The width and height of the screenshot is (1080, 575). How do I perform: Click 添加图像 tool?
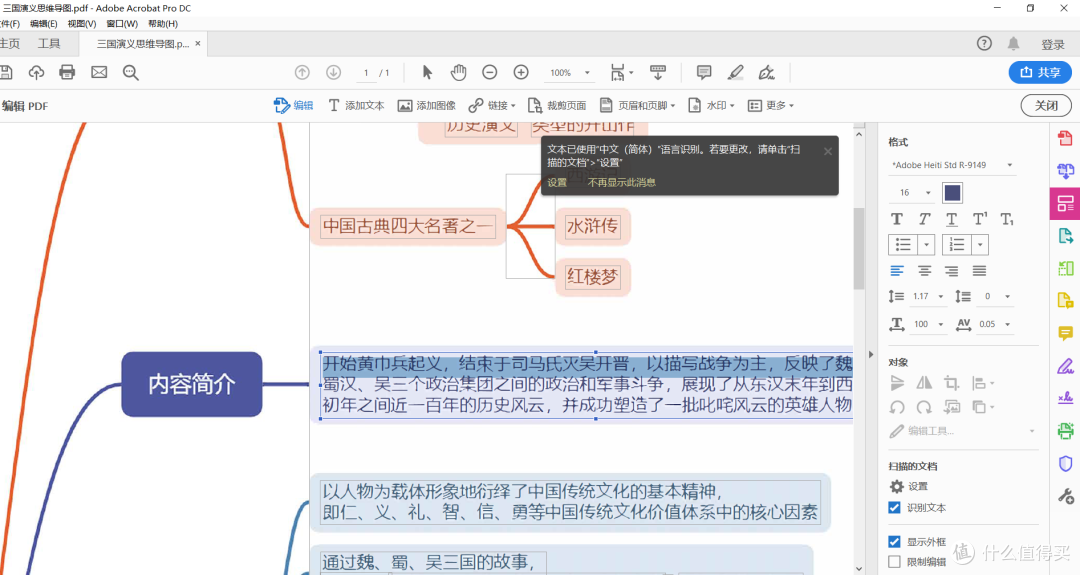coord(426,105)
